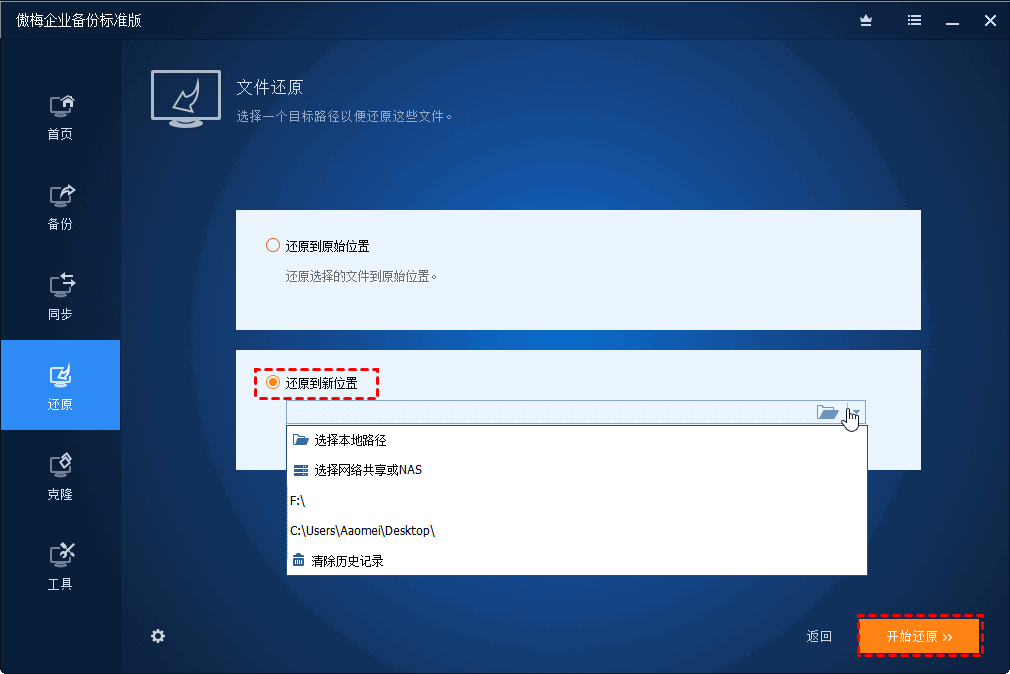The image size is (1010, 674).
Task: Close the application window
Action: pos(991,21)
